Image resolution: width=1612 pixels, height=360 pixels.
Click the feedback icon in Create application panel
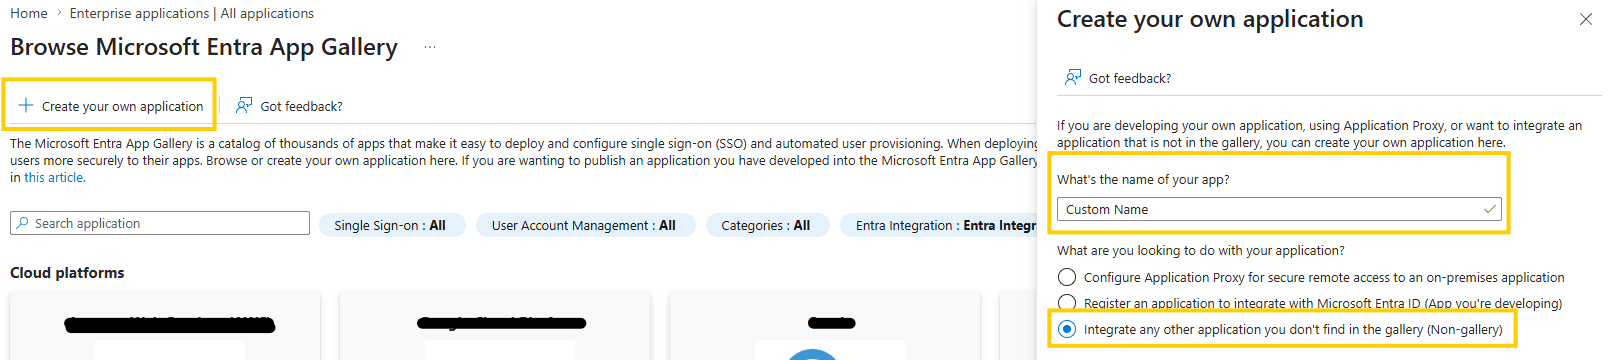[1073, 77]
